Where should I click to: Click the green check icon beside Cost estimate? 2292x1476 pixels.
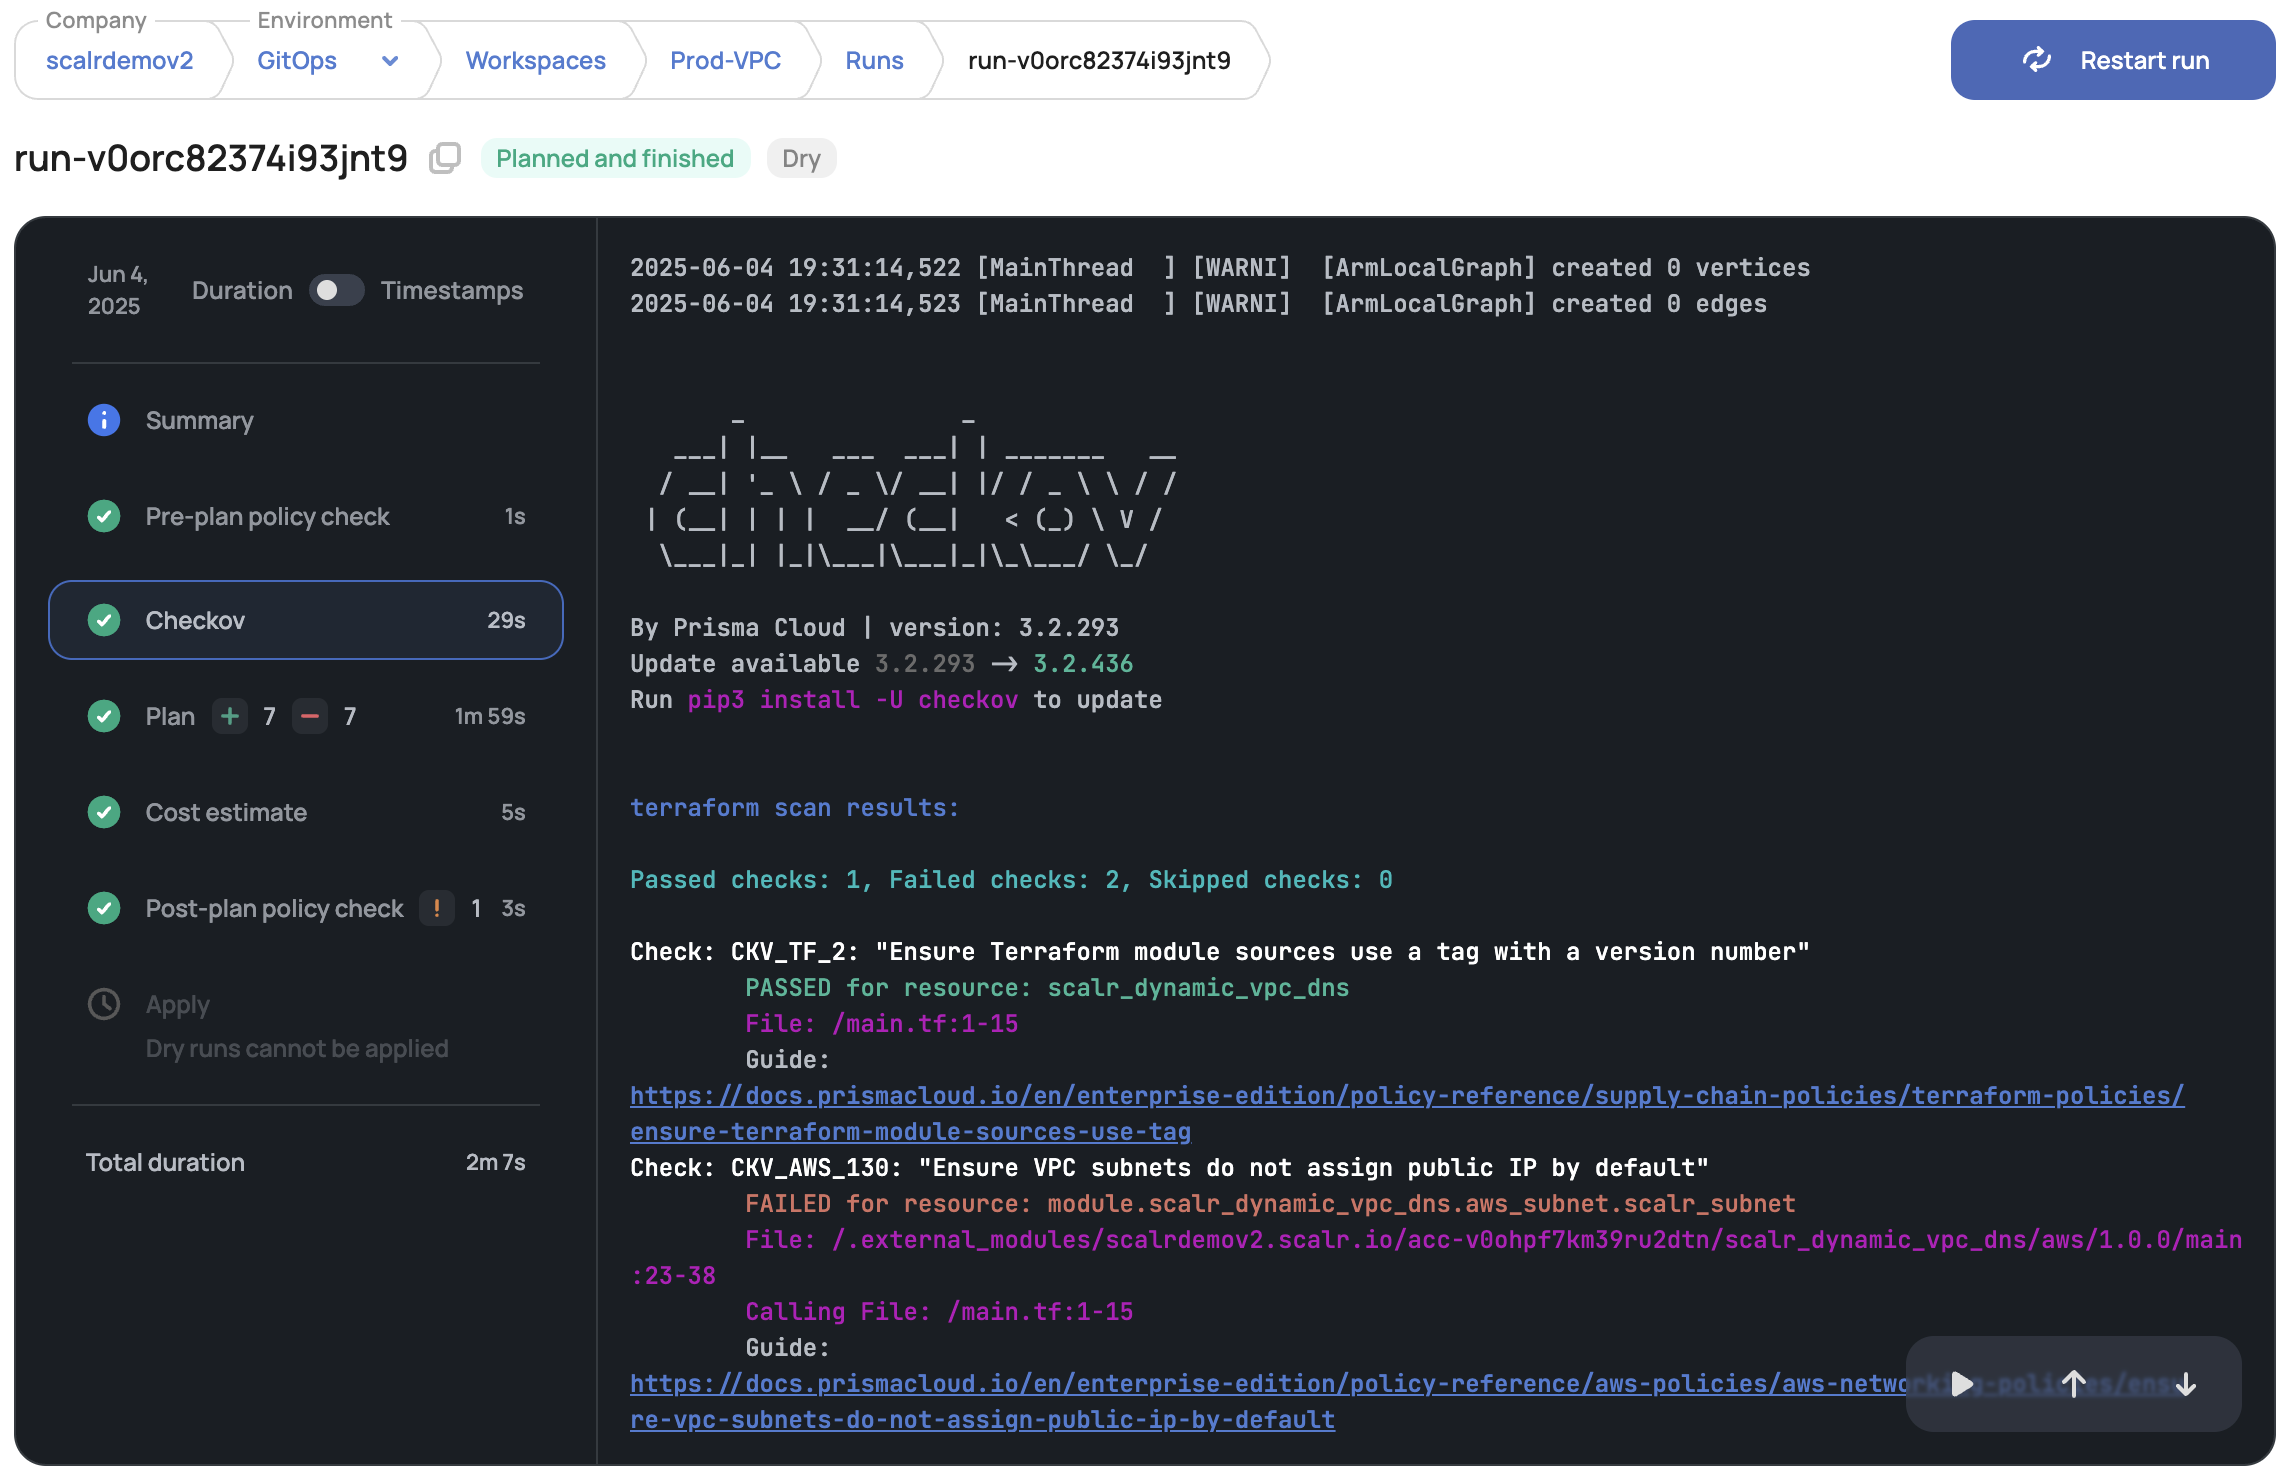(104, 812)
